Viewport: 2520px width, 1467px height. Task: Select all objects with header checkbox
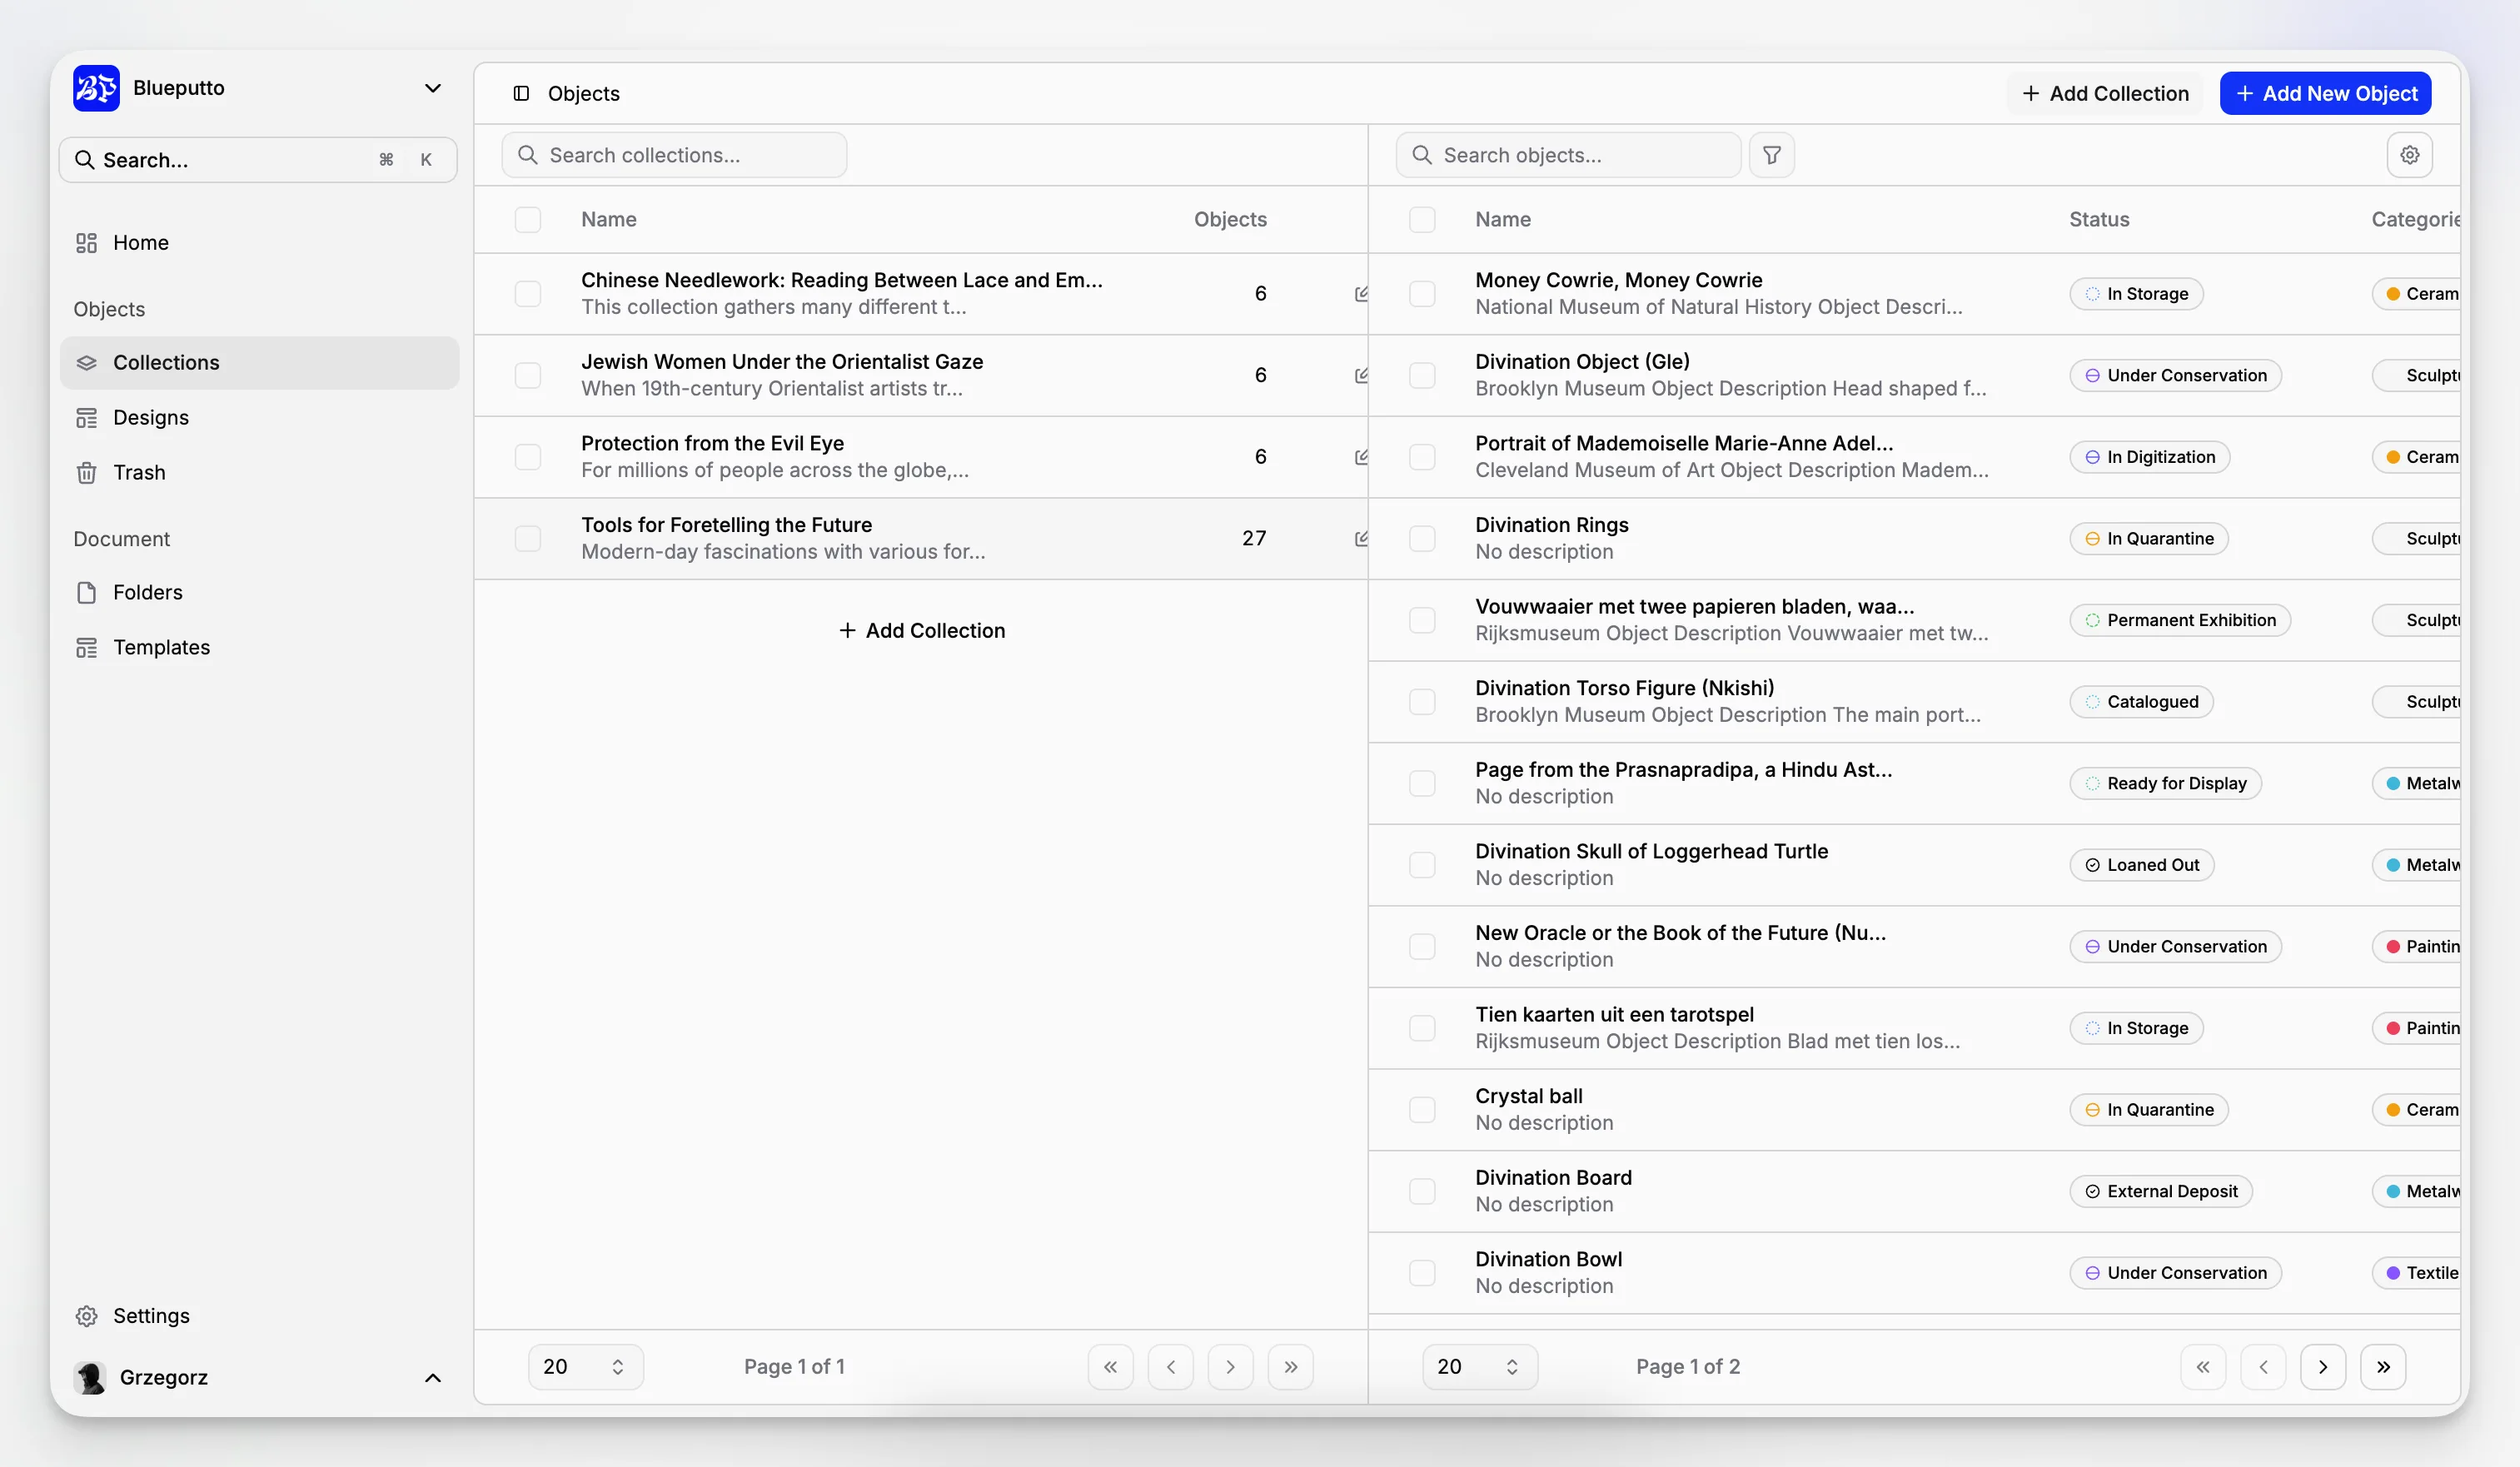pyautogui.click(x=1421, y=220)
